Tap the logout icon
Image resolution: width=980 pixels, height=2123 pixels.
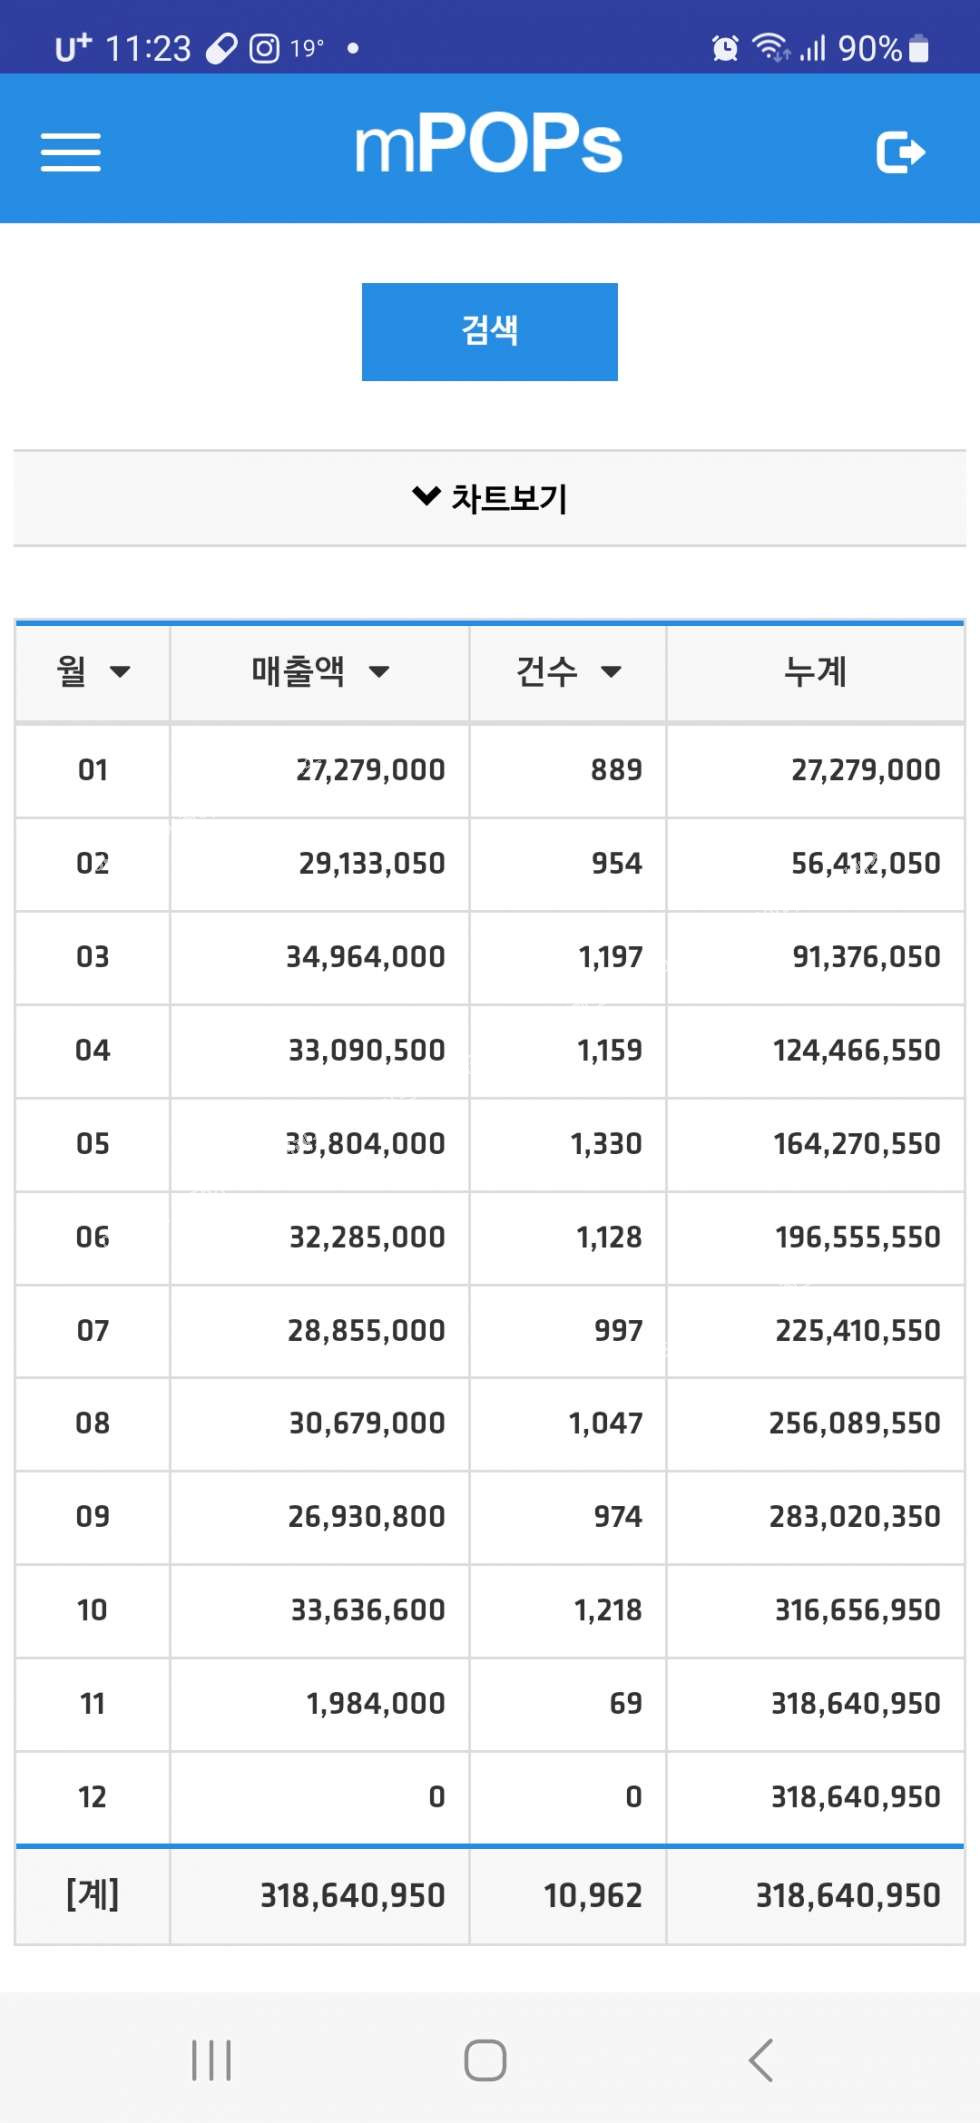point(900,152)
